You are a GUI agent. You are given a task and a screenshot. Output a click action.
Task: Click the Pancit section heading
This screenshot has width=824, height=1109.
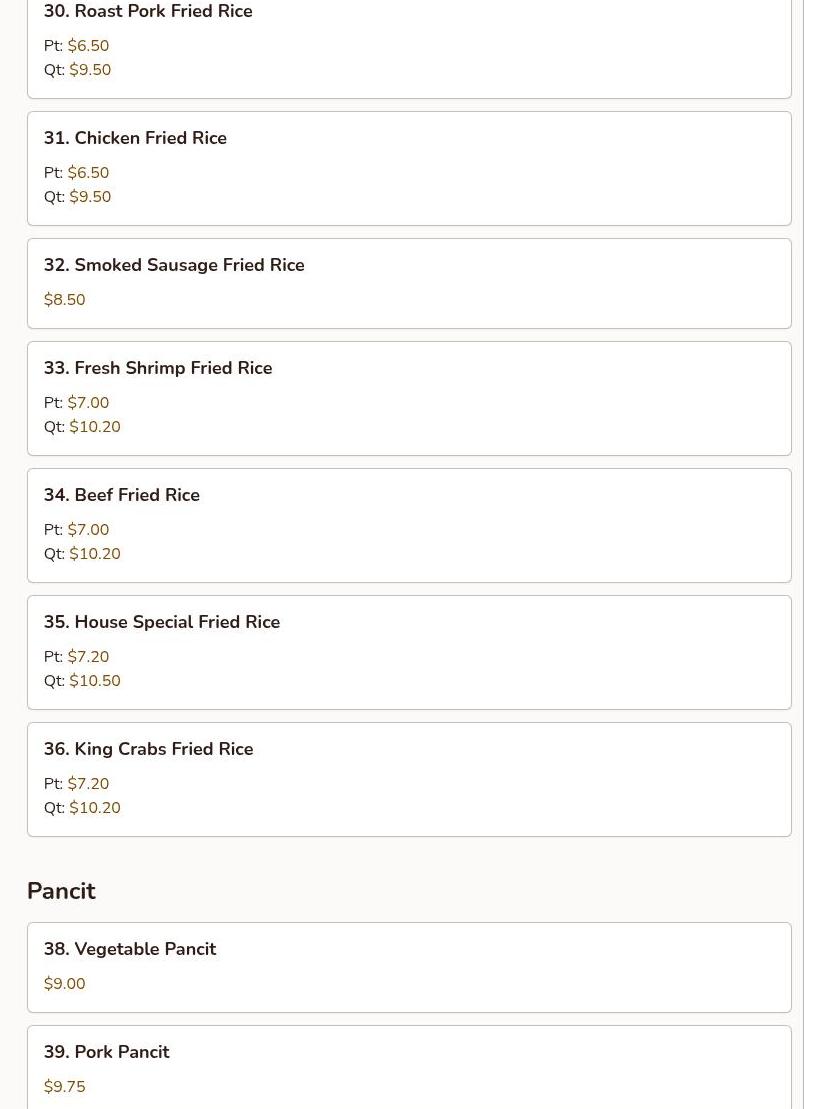[x=61, y=890]
